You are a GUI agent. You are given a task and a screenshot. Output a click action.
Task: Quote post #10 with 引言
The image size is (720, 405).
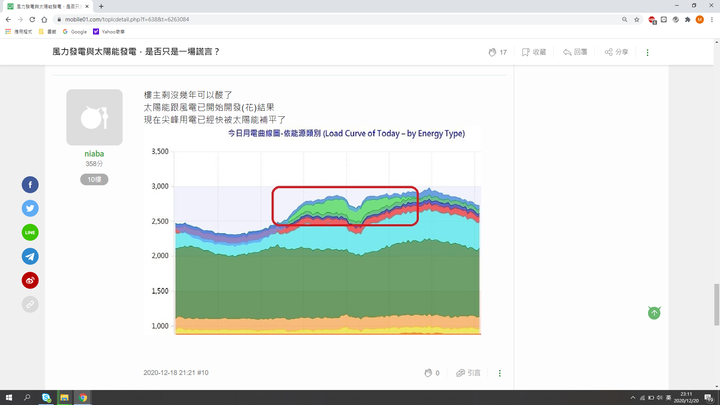pyautogui.click(x=468, y=373)
